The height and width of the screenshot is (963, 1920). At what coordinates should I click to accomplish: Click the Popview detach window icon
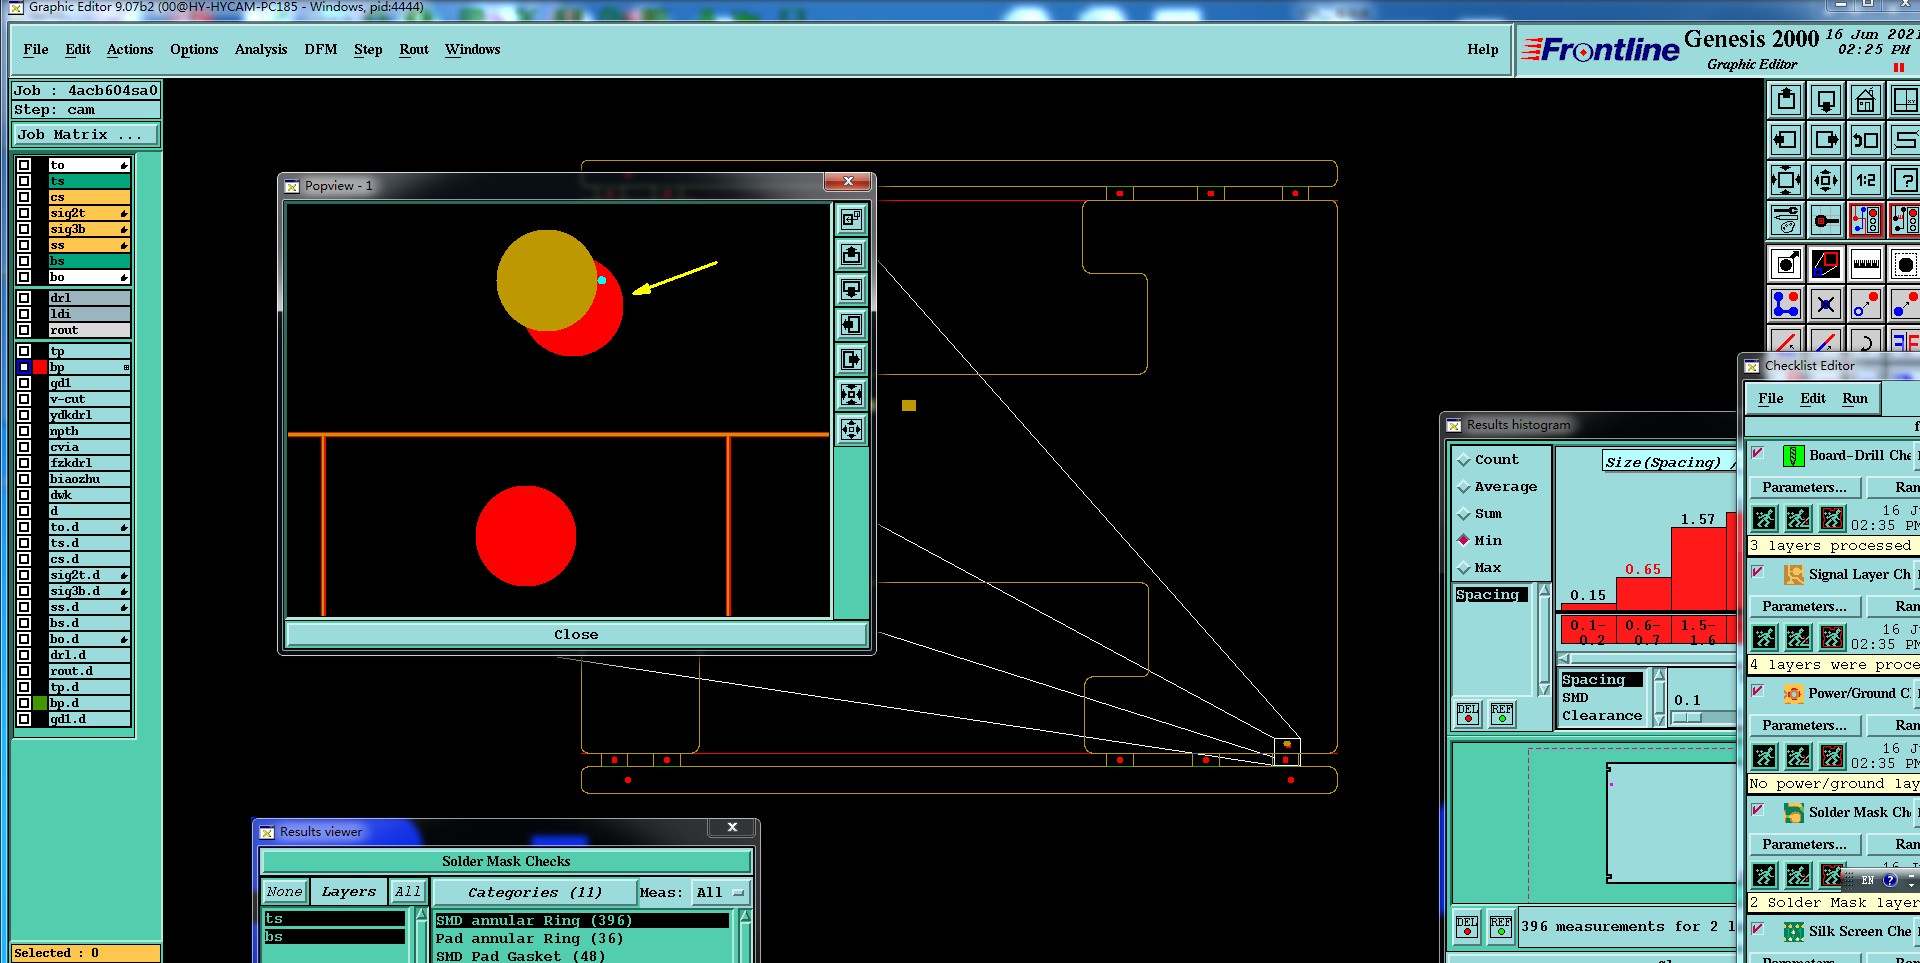click(851, 219)
